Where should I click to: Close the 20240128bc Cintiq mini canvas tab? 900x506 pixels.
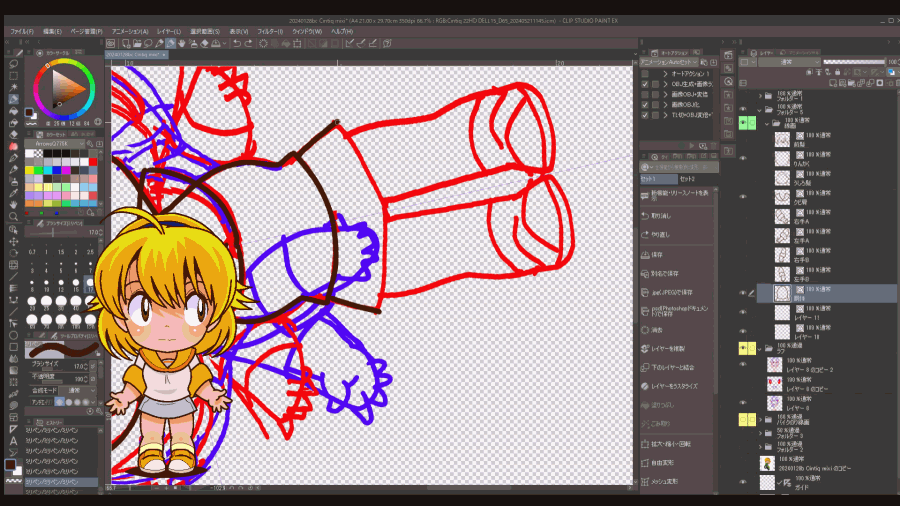(x=164, y=55)
